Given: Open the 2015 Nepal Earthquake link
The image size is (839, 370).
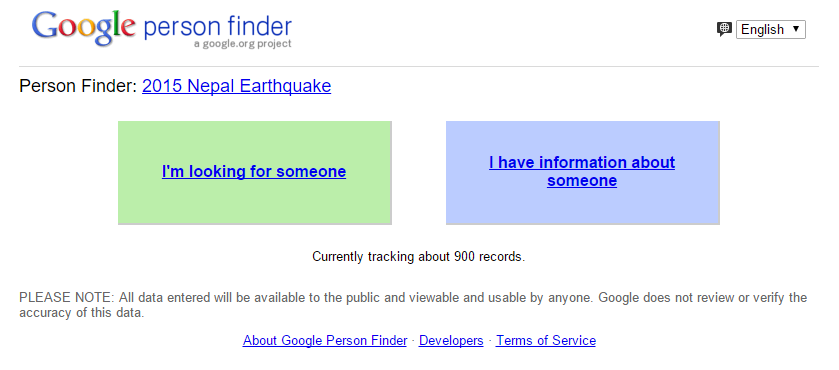Looking at the screenshot, I should 237,86.
